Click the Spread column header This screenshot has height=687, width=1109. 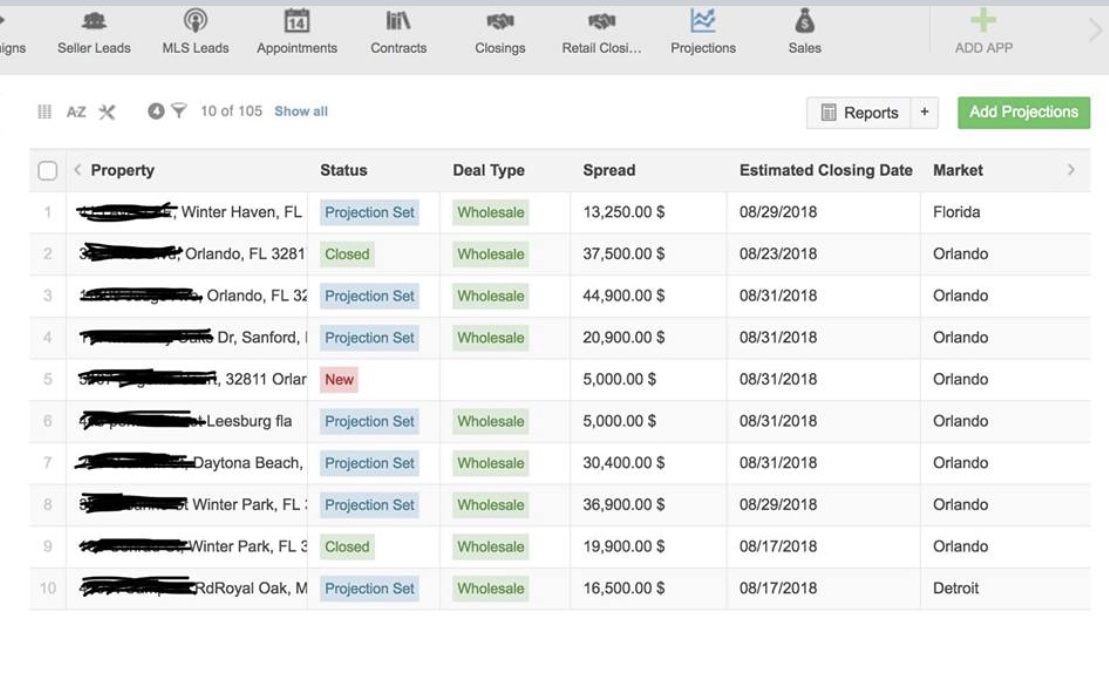point(609,170)
